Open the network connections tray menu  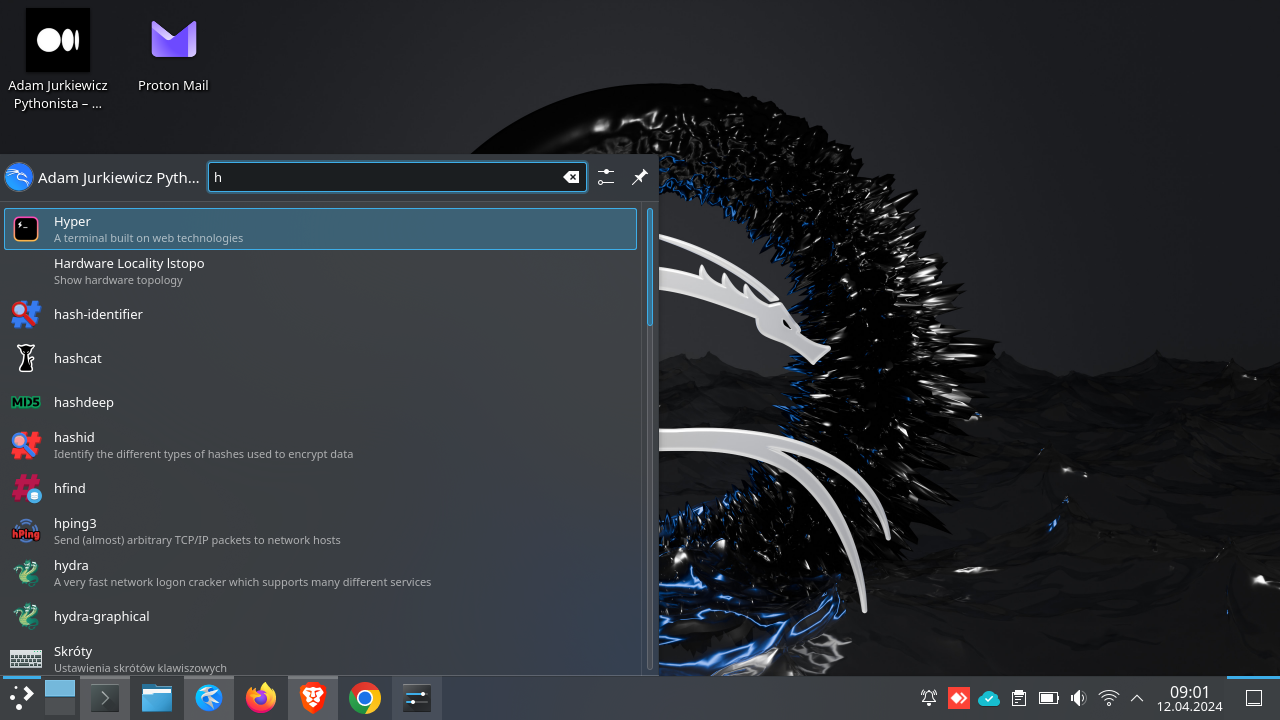click(x=1107, y=697)
